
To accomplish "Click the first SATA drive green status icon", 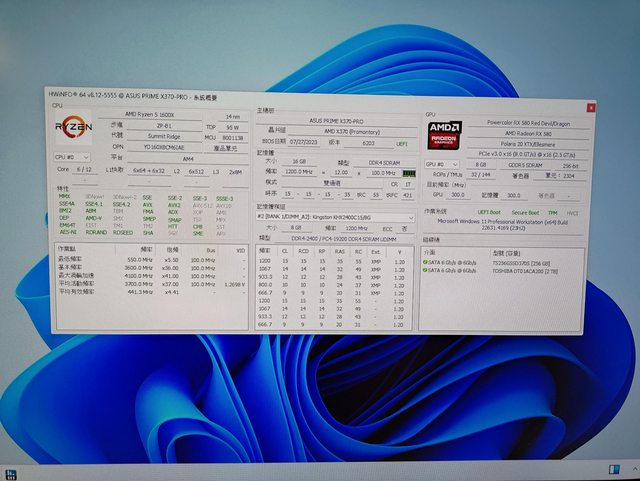I will click(427, 260).
